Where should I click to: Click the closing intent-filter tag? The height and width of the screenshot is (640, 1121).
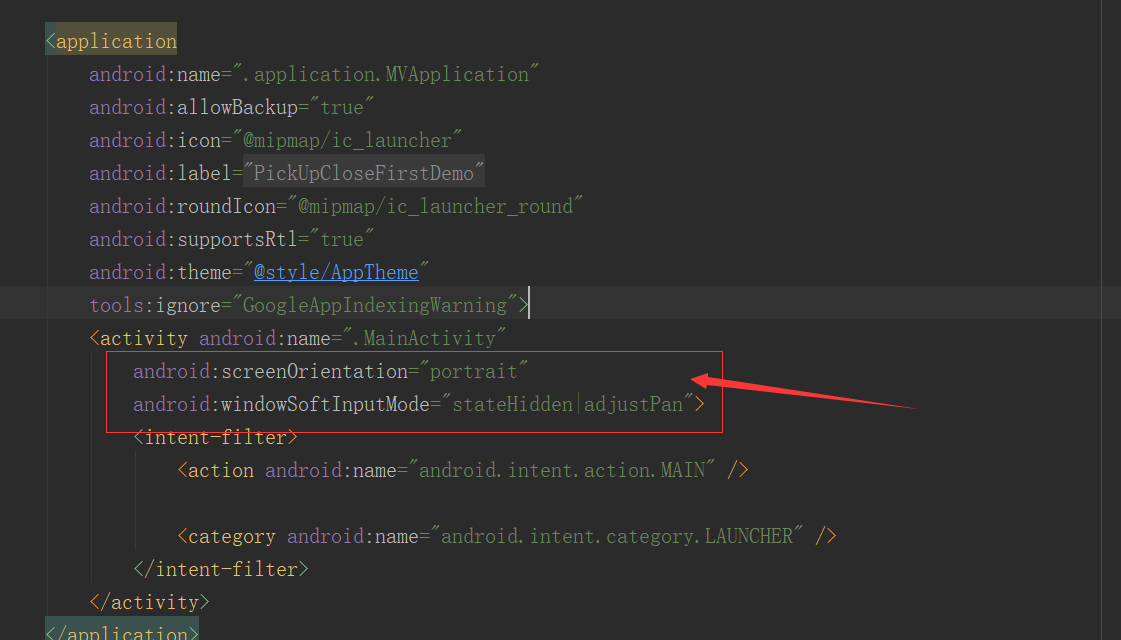tap(220, 568)
